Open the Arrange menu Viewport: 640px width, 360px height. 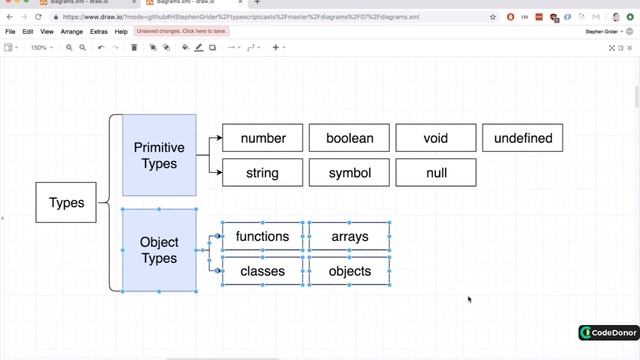click(x=72, y=31)
